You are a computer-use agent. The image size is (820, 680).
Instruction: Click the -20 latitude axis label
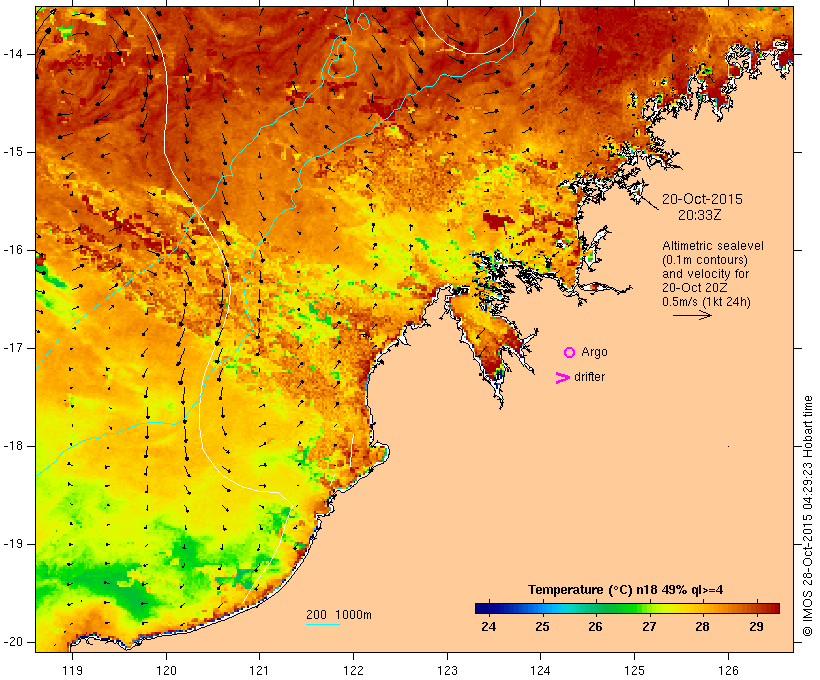tap(13, 642)
